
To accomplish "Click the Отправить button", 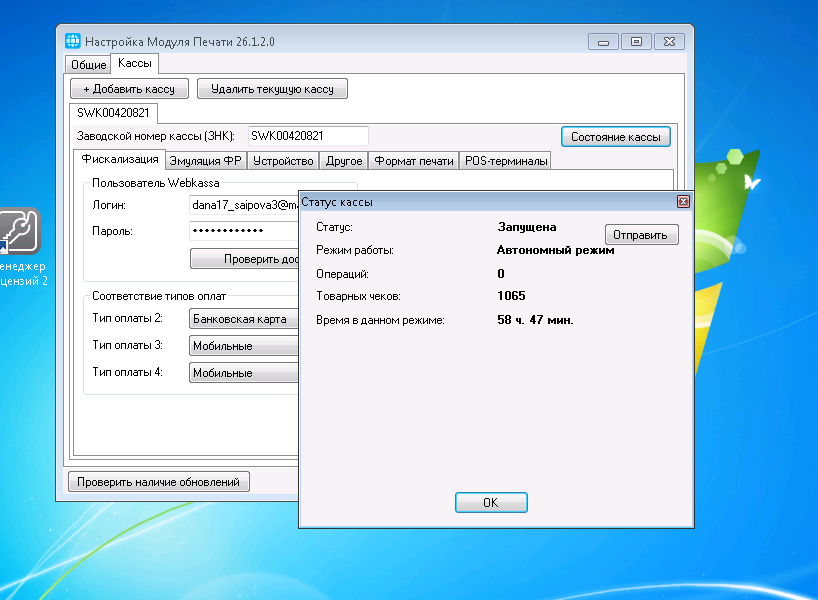I will click(641, 235).
